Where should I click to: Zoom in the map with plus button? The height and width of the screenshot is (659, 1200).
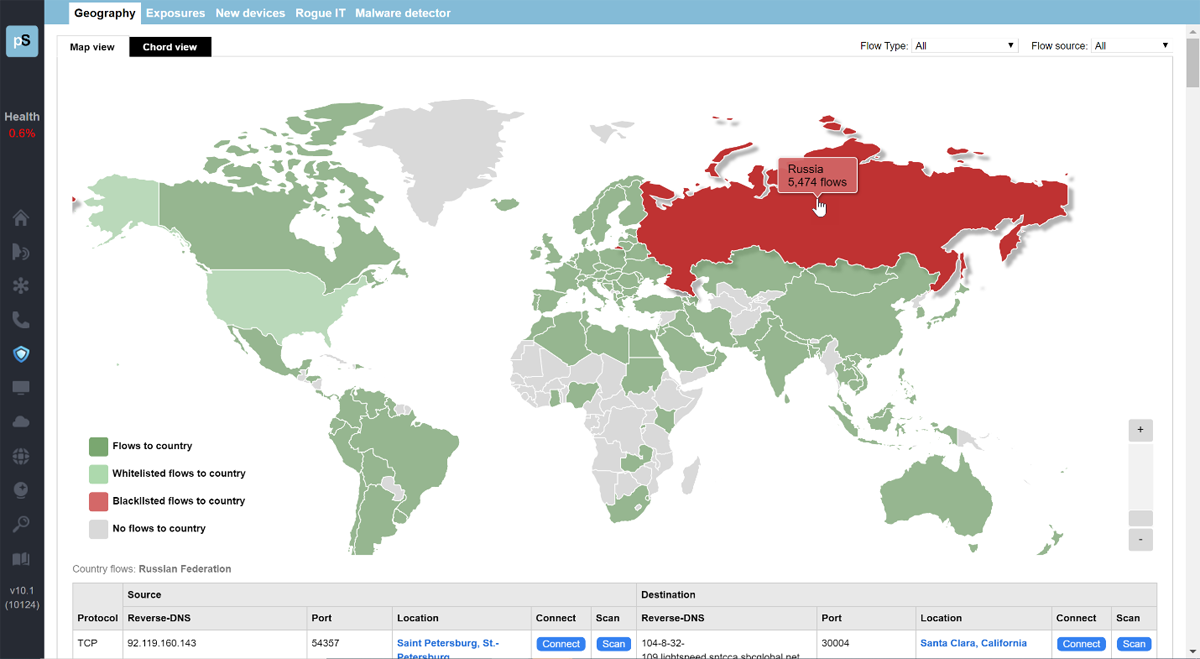click(1140, 430)
